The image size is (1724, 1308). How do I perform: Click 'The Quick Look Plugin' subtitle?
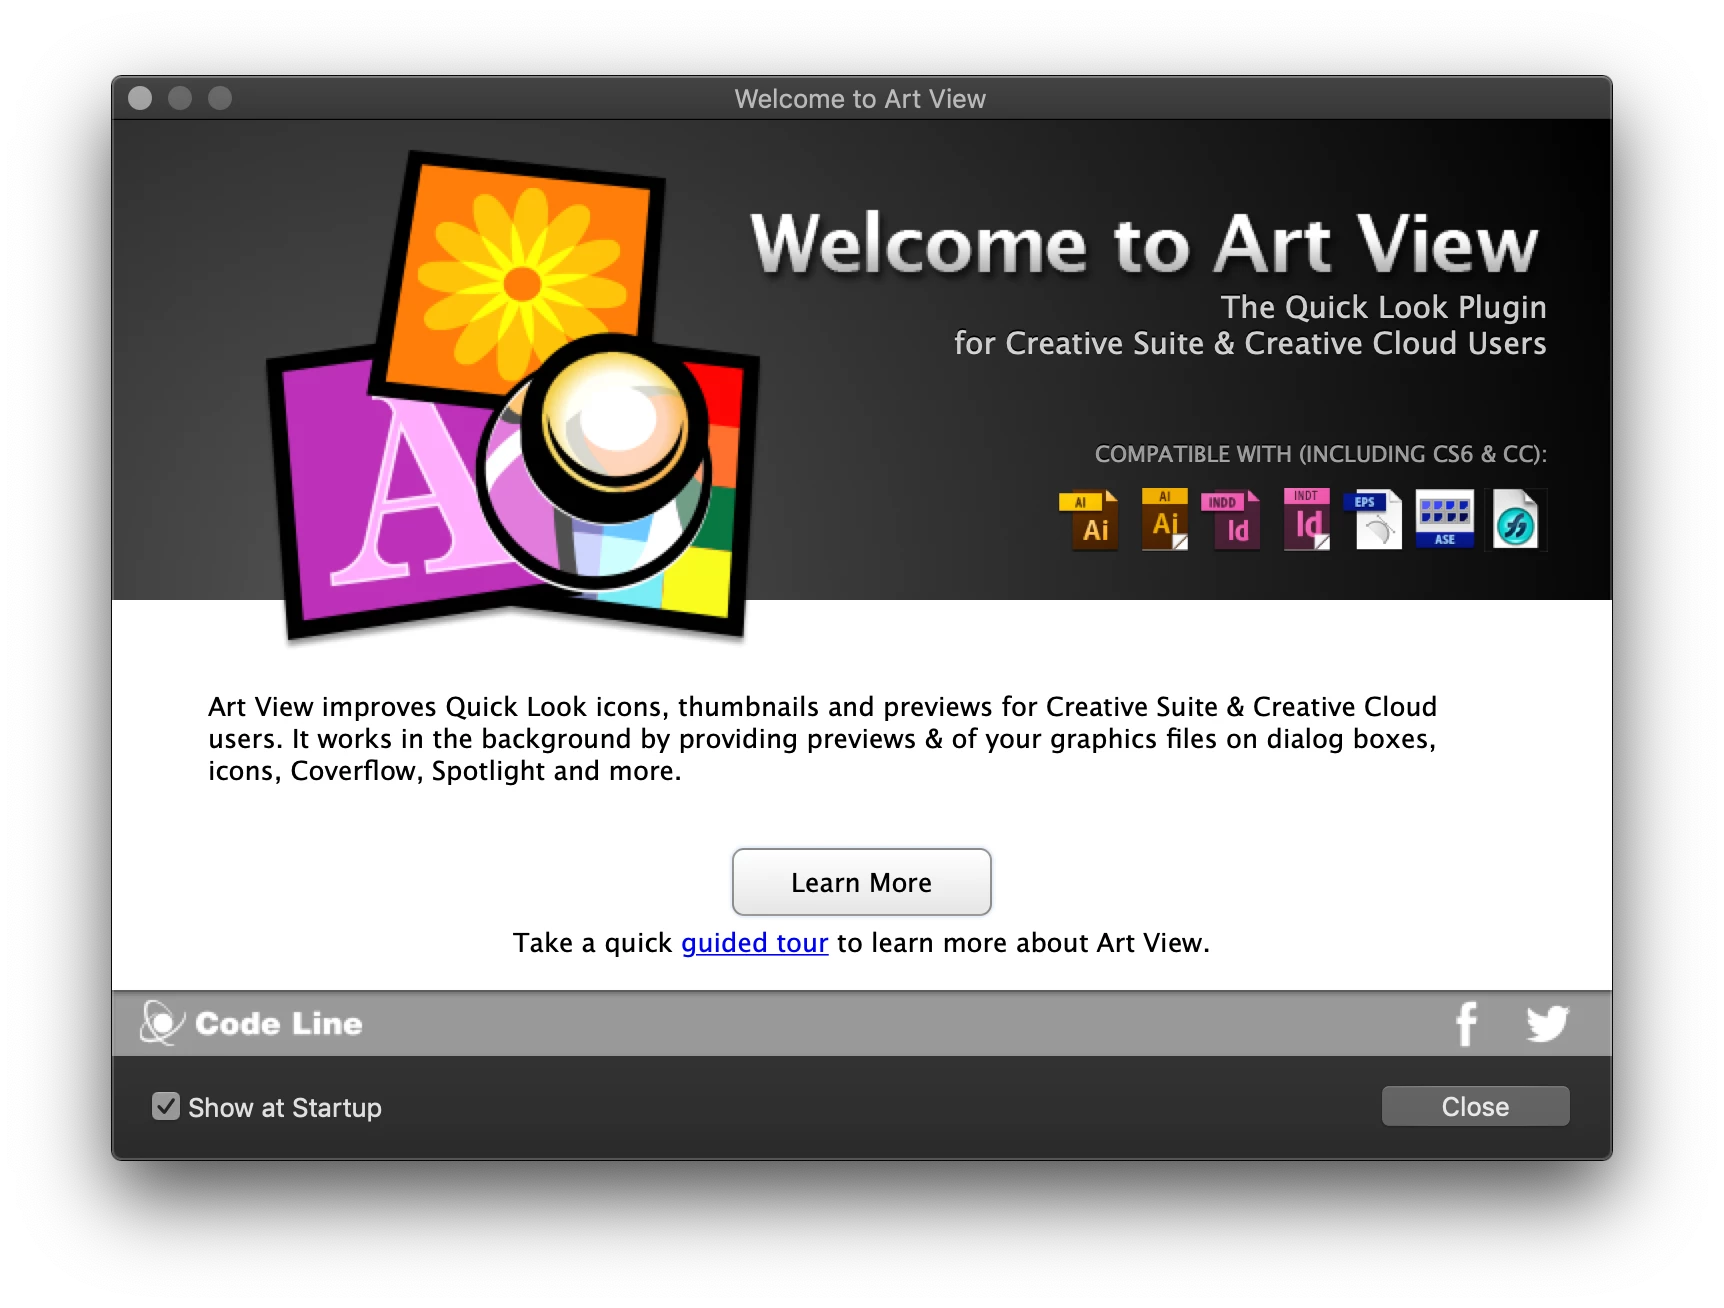[x=1383, y=307]
